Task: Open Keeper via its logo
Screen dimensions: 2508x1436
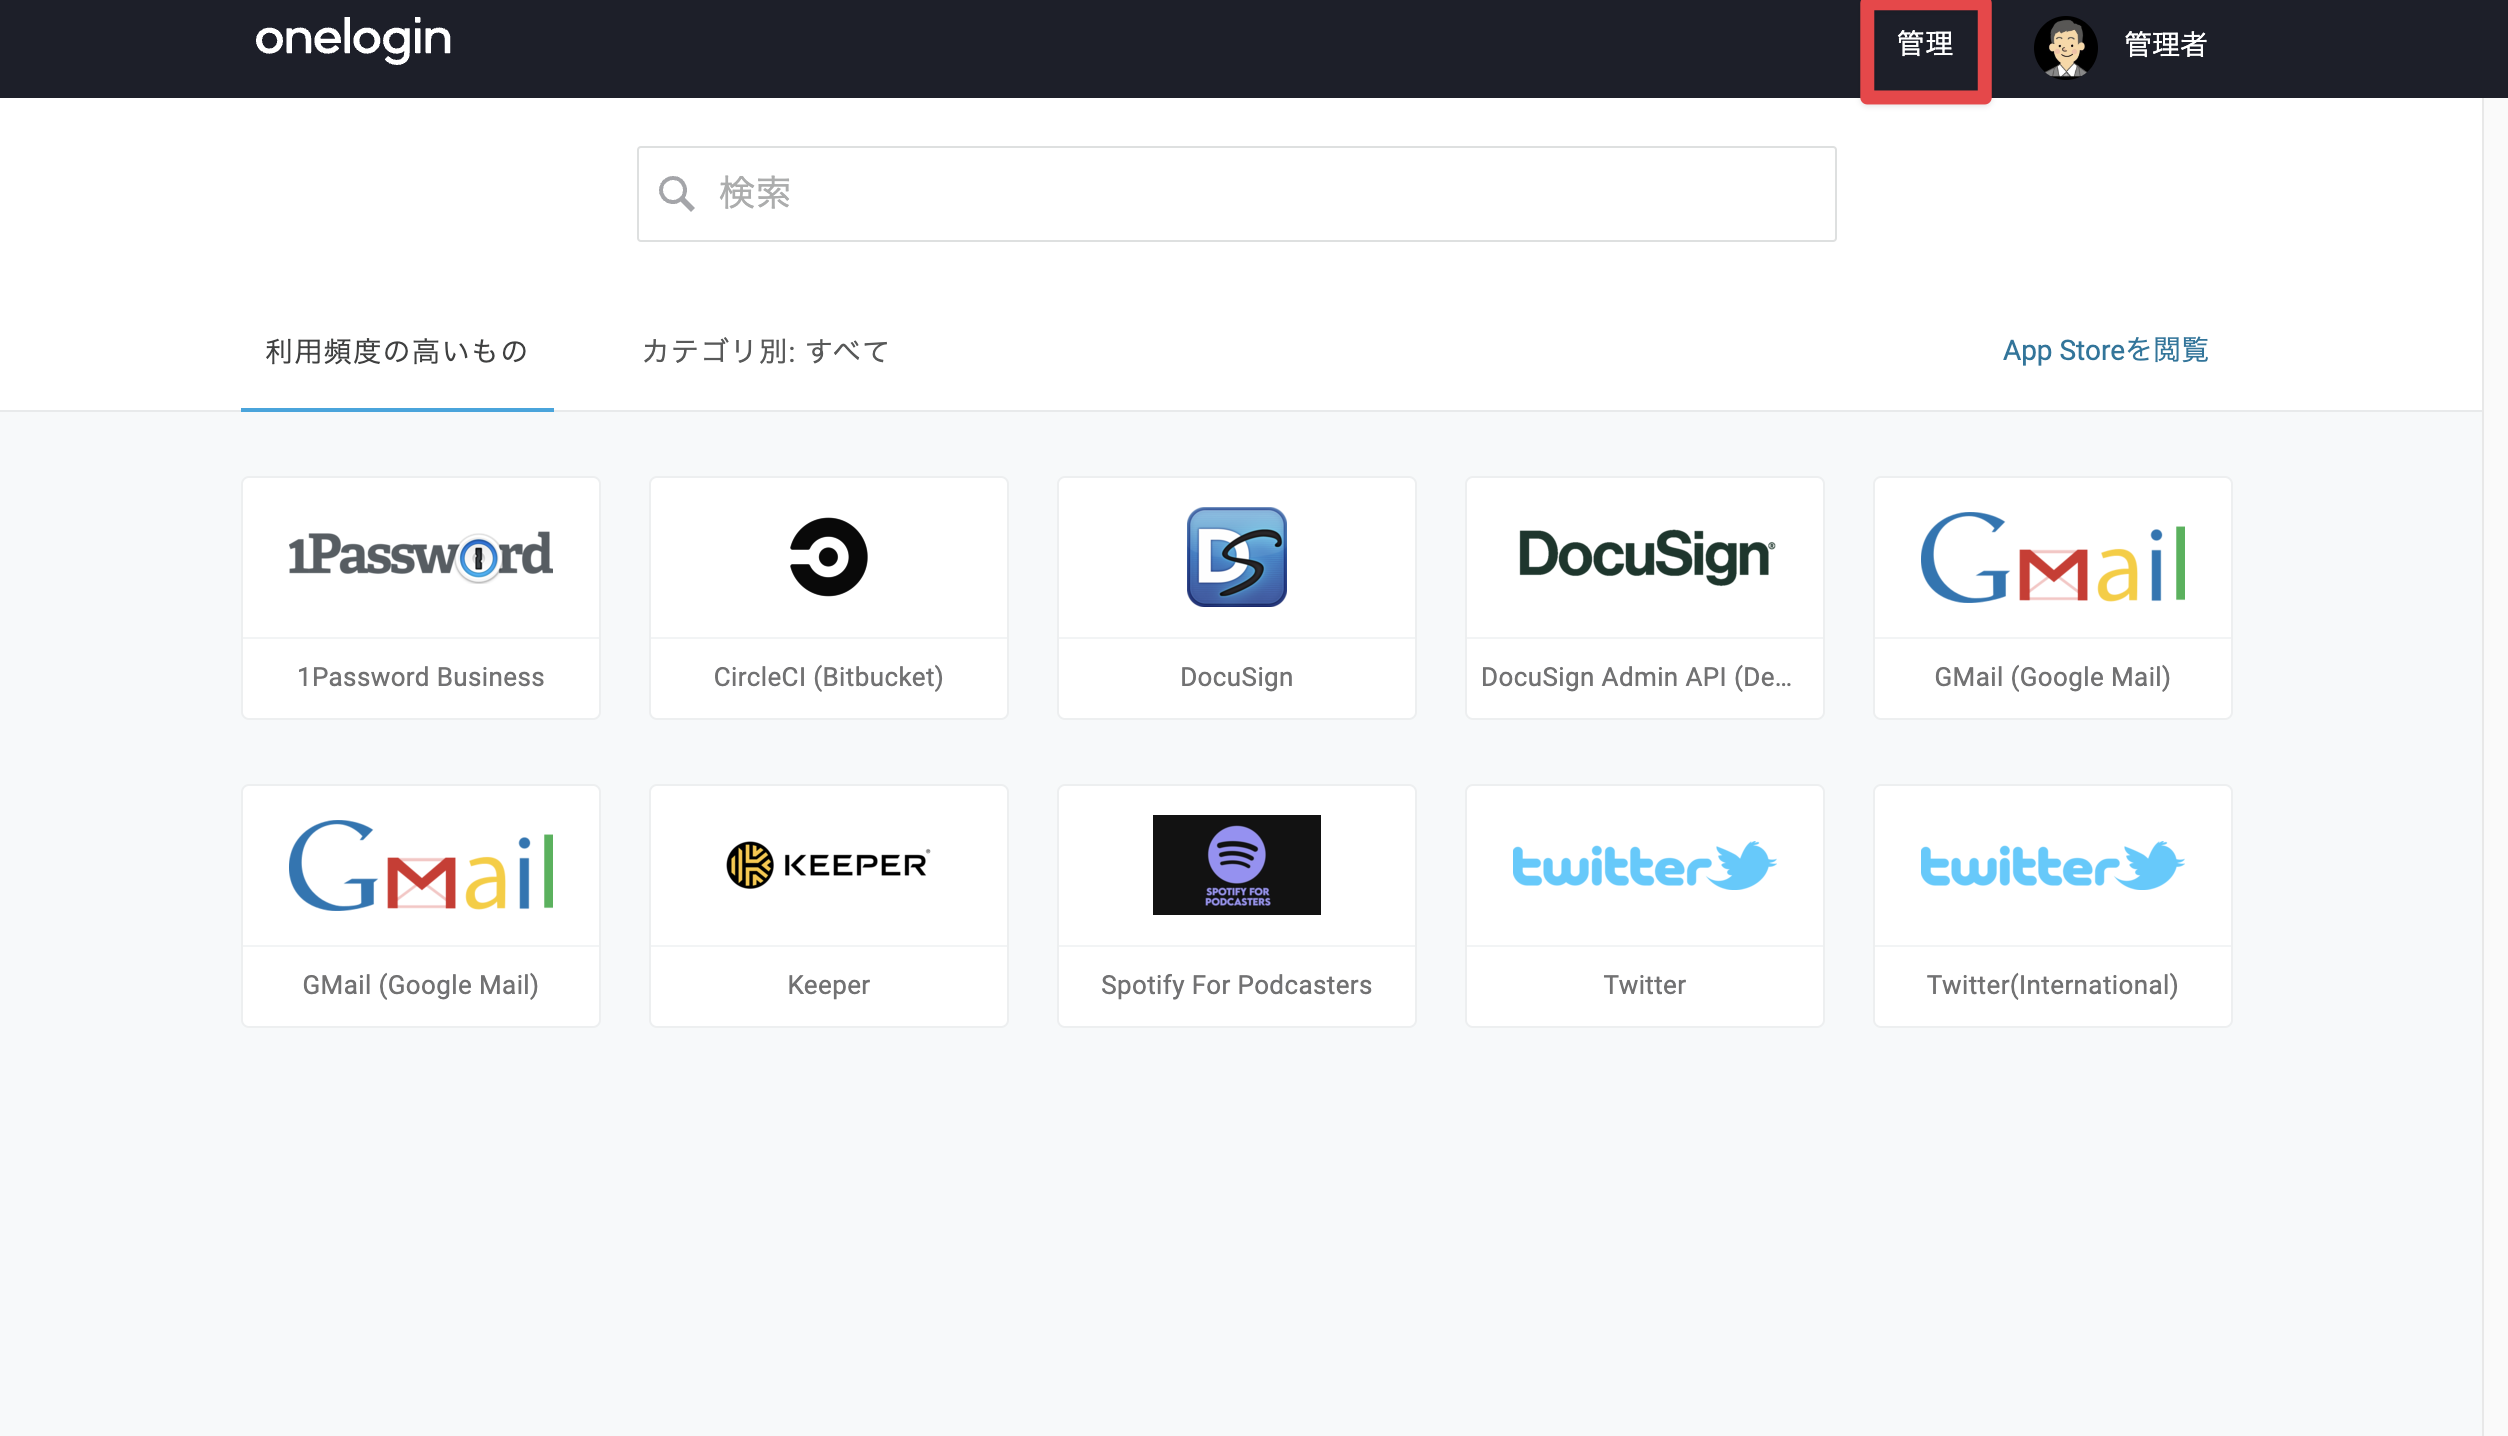Action: [x=829, y=865]
